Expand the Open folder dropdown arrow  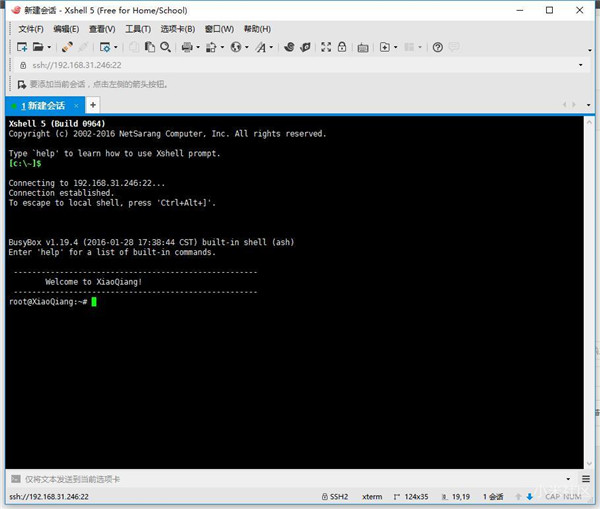pos(49,47)
